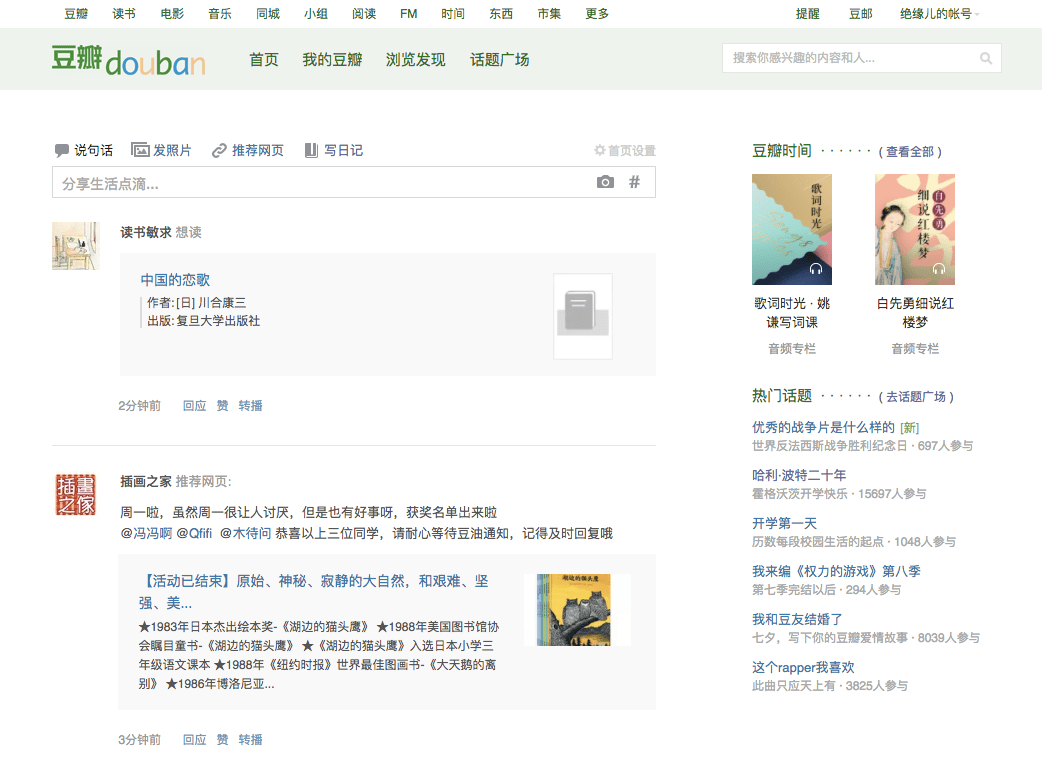Click the 写日记 notebook icon
This screenshot has width=1042, height=774.
(311, 150)
